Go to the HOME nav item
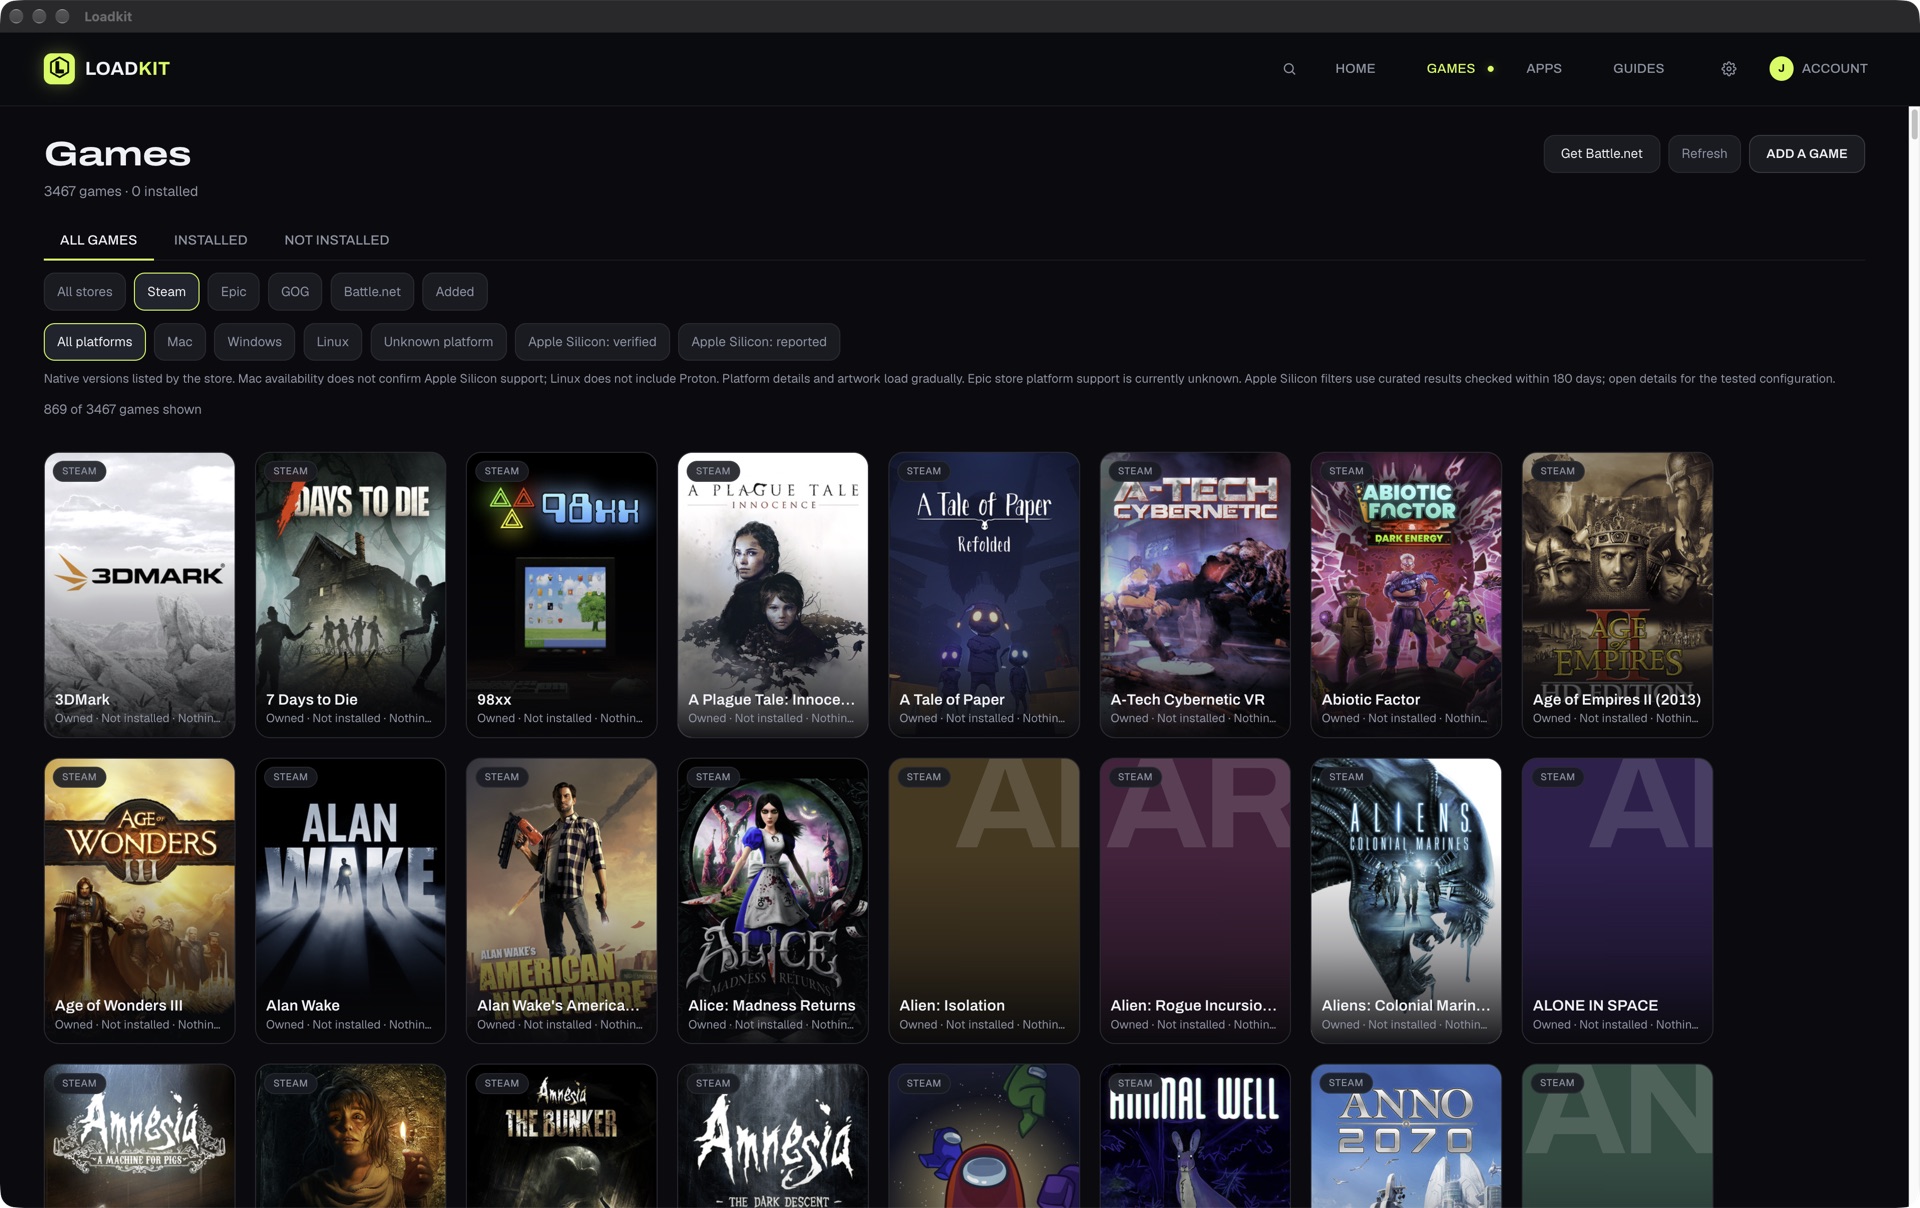The width and height of the screenshot is (1920, 1208). [x=1355, y=68]
